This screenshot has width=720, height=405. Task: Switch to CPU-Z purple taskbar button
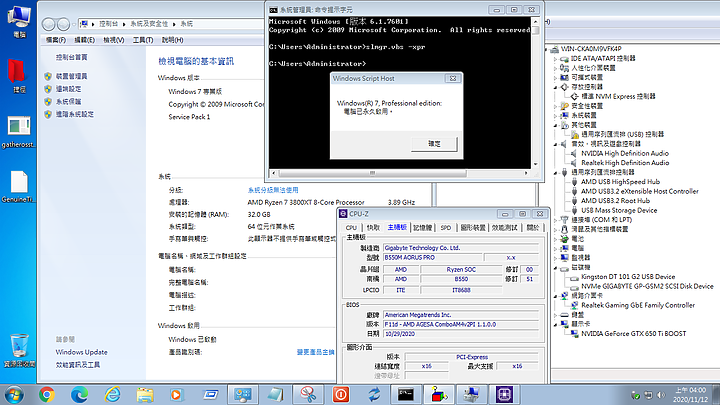(x=504, y=394)
